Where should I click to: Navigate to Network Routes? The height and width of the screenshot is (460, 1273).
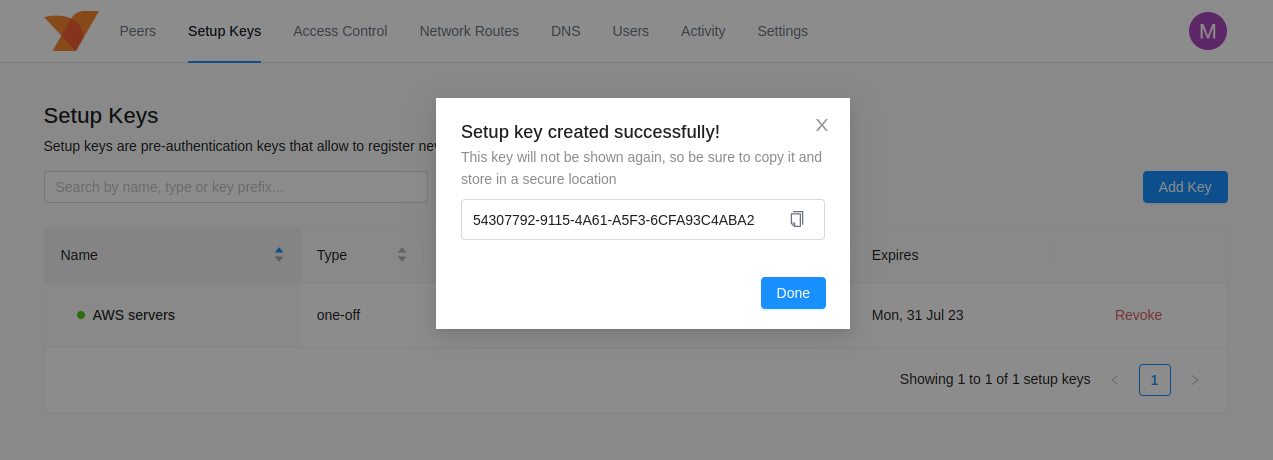[469, 31]
